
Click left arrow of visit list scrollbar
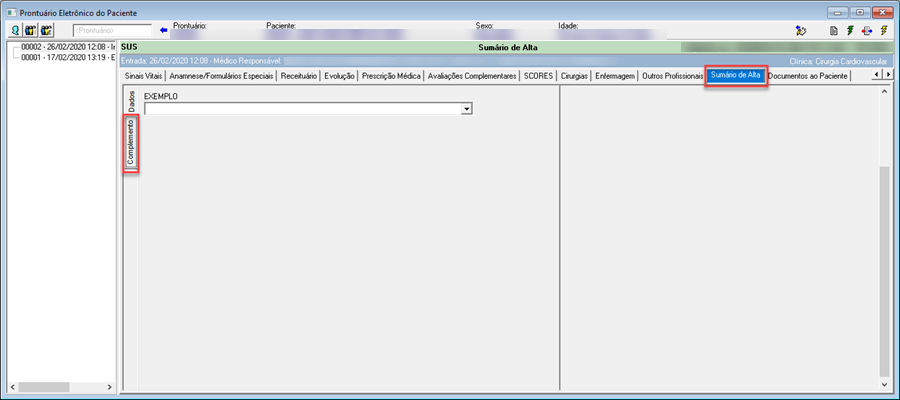13,387
